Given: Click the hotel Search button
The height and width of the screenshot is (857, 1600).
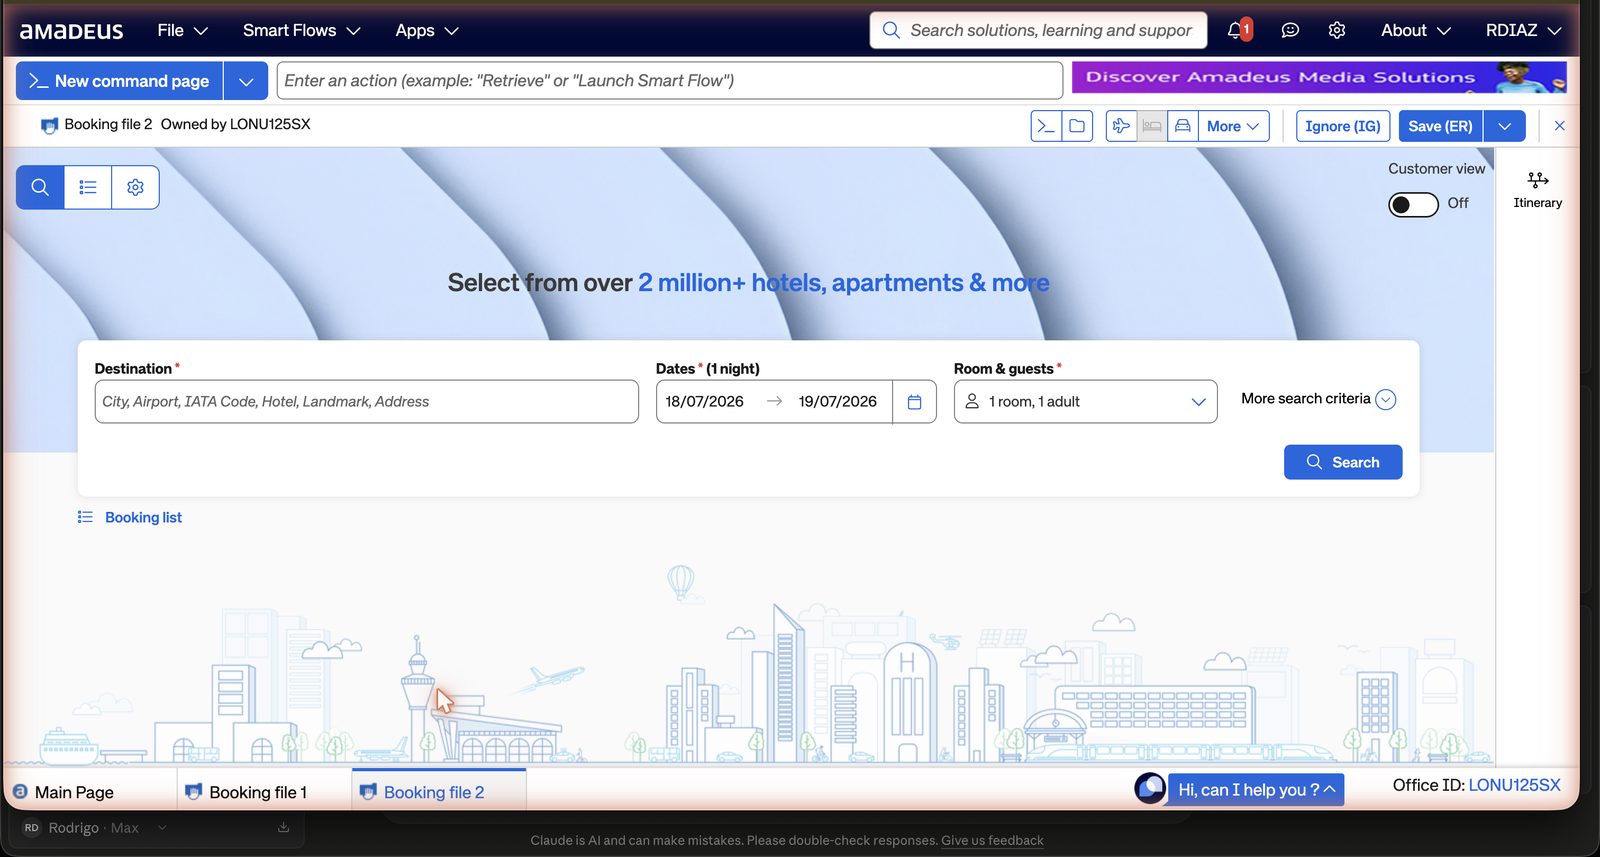Looking at the screenshot, I should click(1343, 462).
